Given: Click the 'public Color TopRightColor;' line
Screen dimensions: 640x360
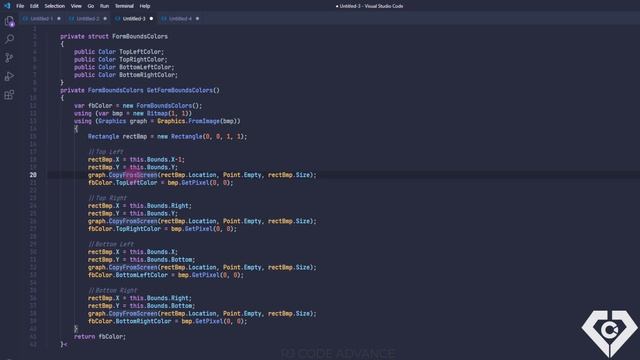Looking at the screenshot, I should (120, 60).
